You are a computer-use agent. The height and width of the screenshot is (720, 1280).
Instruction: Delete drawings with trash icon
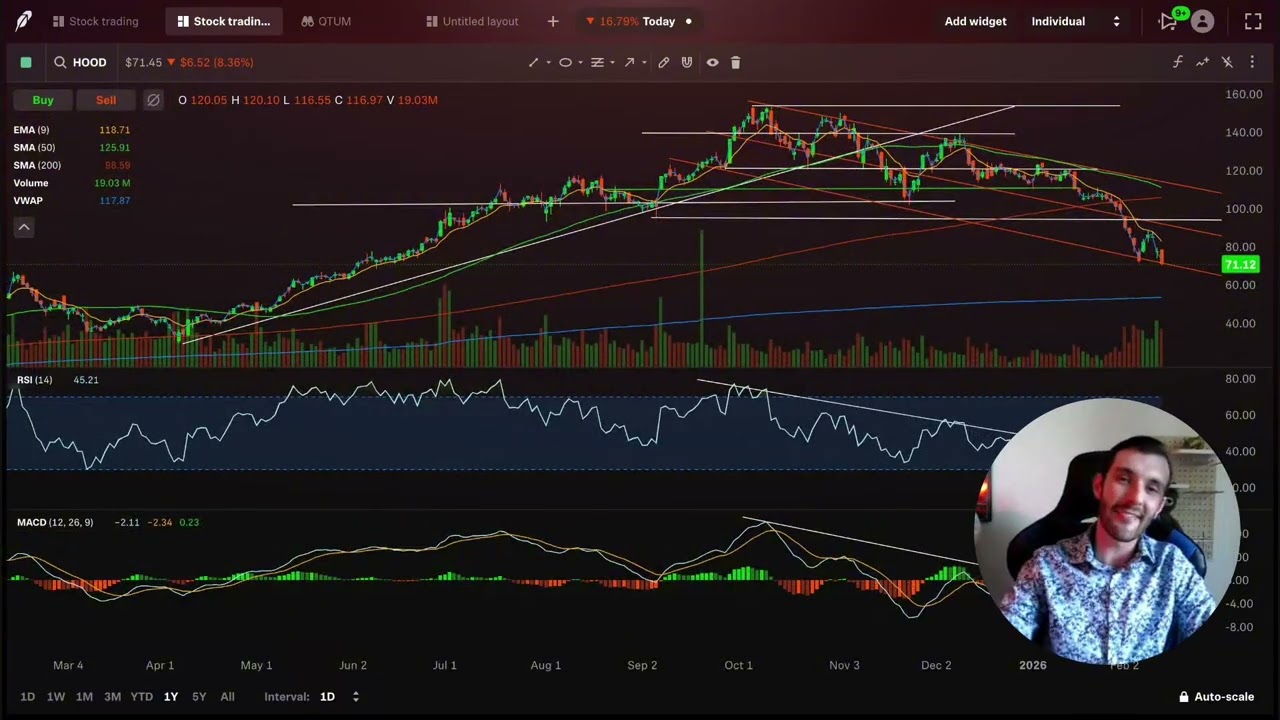point(735,62)
